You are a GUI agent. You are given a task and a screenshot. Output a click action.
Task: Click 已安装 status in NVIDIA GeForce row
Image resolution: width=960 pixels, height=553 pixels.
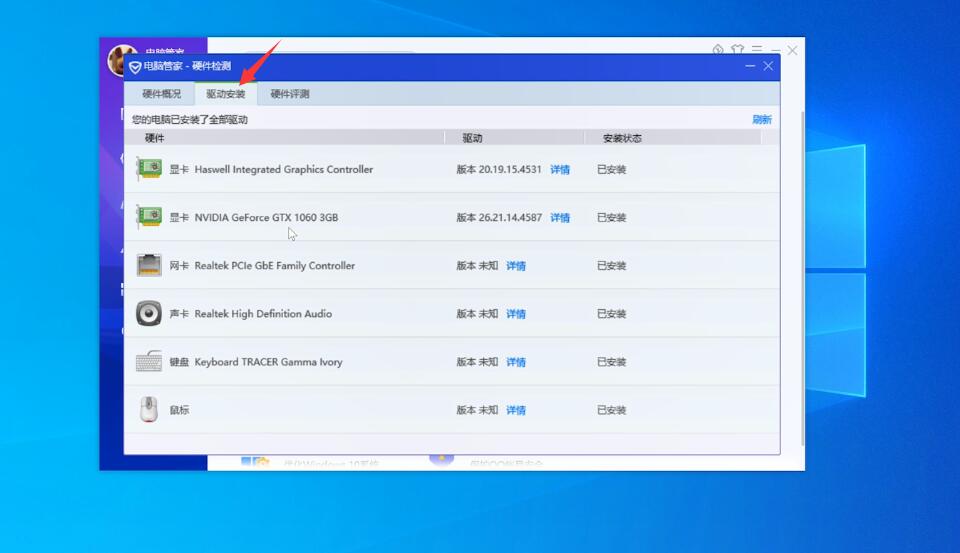[x=612, y=217]
